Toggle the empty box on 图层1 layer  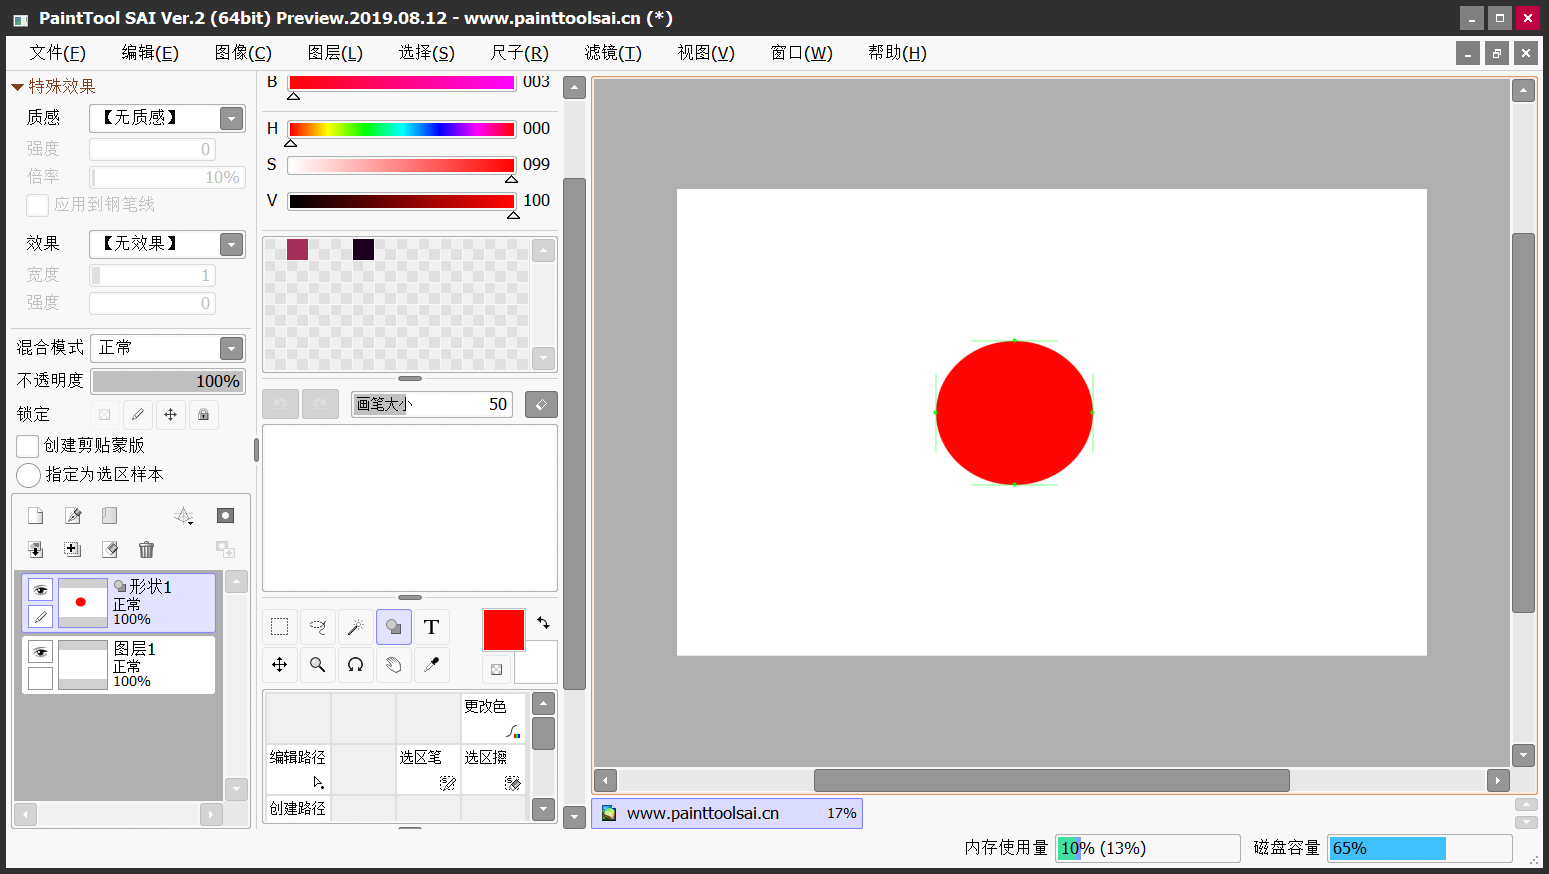point(40,678)
